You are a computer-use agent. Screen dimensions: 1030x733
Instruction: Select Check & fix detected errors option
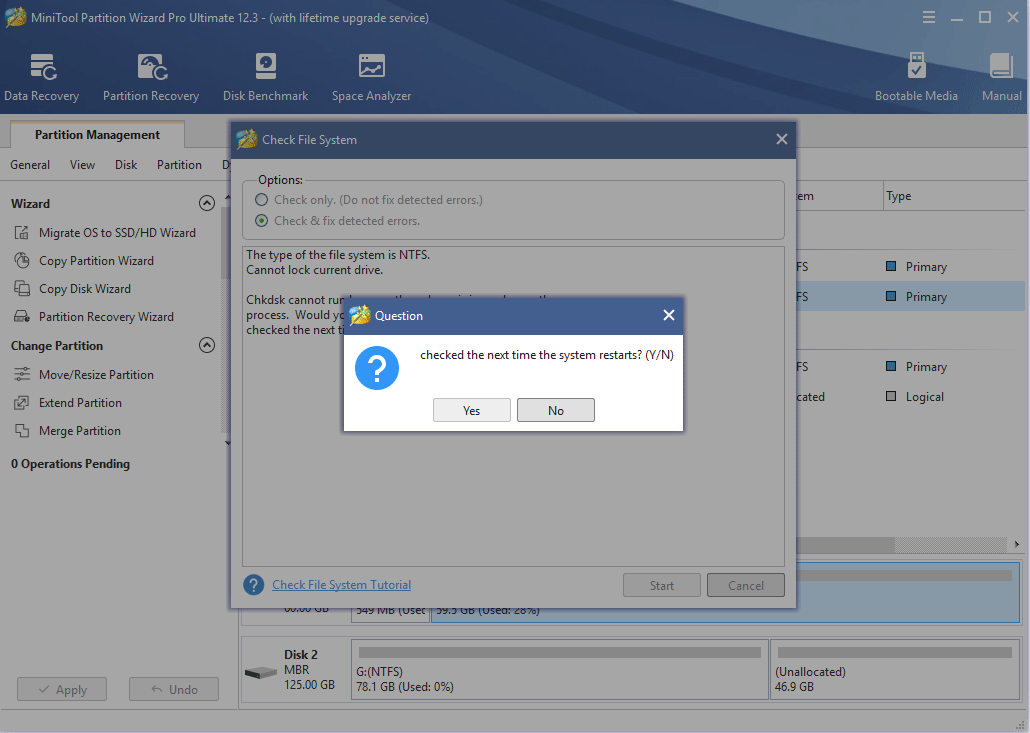point(261,221)
